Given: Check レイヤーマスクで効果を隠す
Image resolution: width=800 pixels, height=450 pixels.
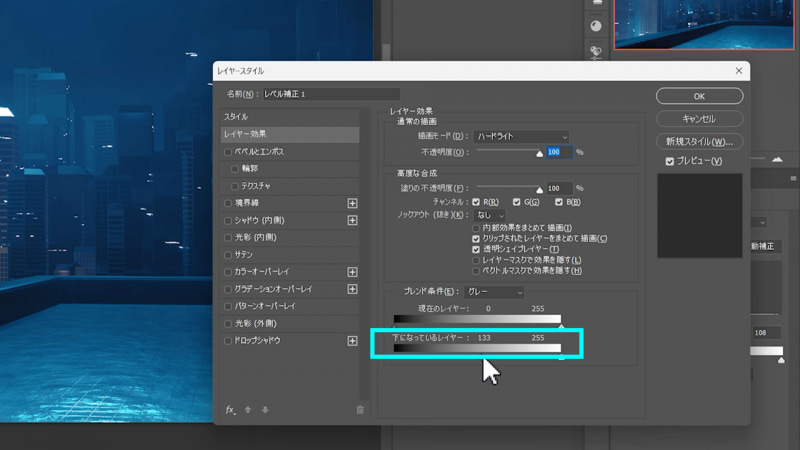Looking at the screenshot, I should click(476, 260).
